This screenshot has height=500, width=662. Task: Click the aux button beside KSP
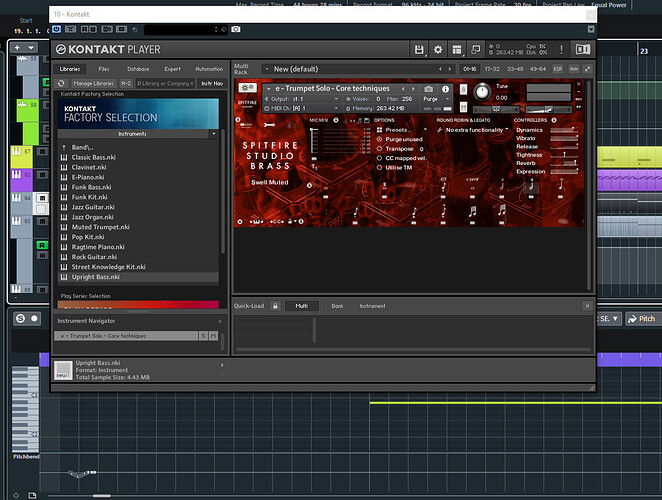click(573, 69)
